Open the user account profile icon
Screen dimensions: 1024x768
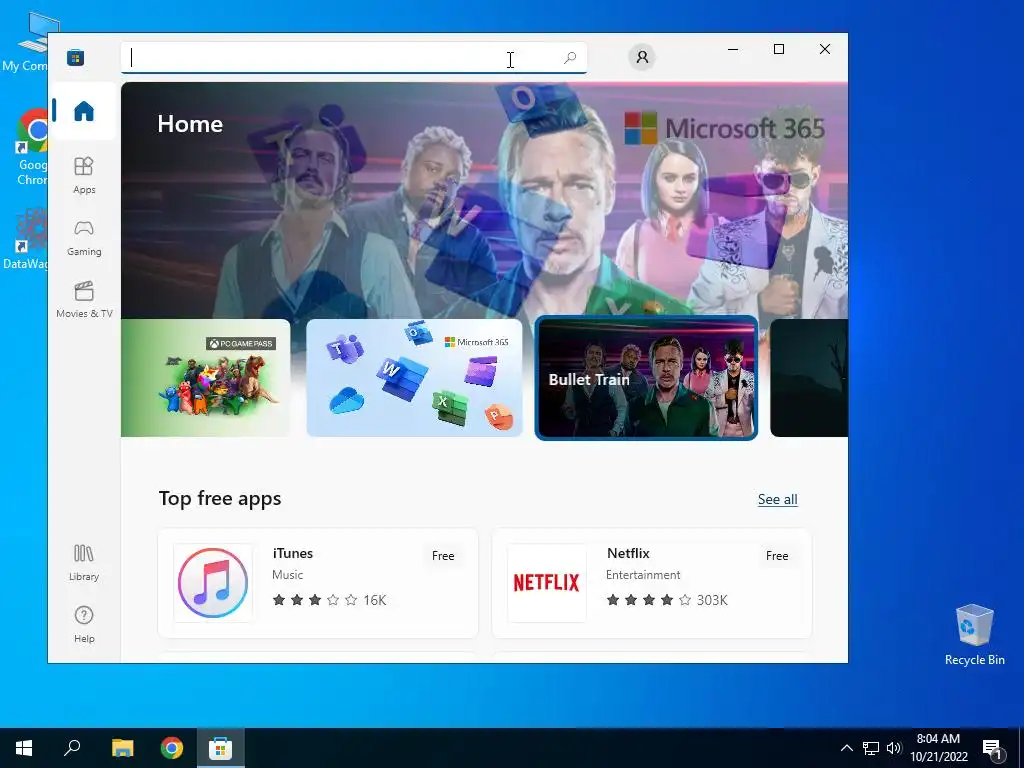[x=642, y=57]
